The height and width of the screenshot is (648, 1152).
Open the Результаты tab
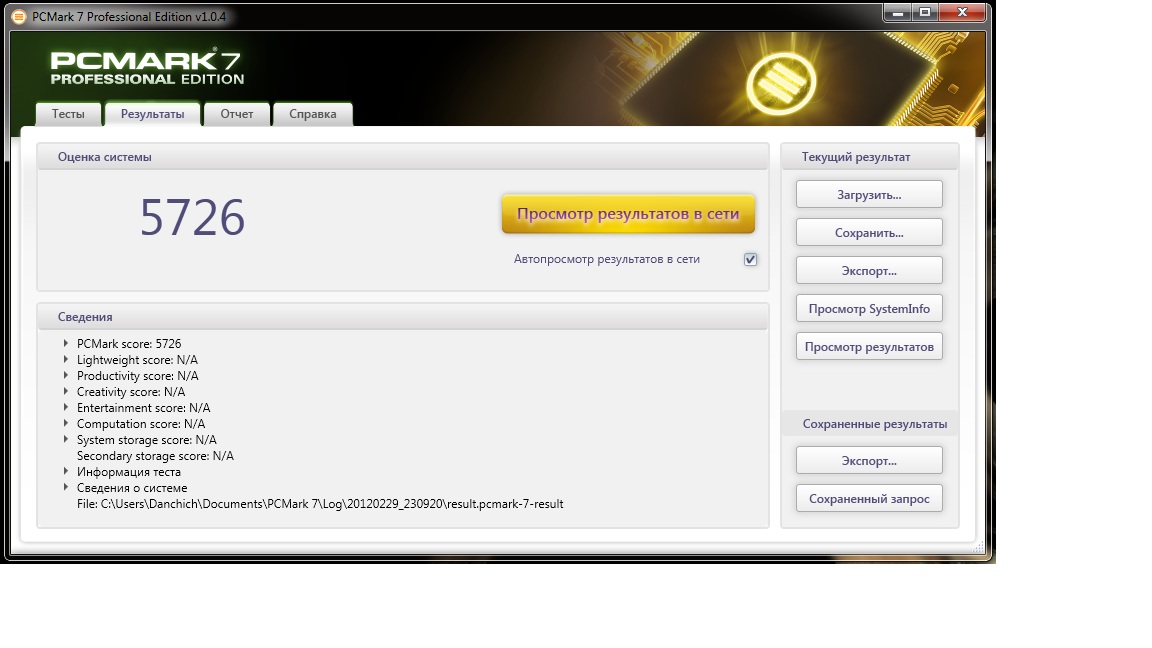(x=153, y=114)
